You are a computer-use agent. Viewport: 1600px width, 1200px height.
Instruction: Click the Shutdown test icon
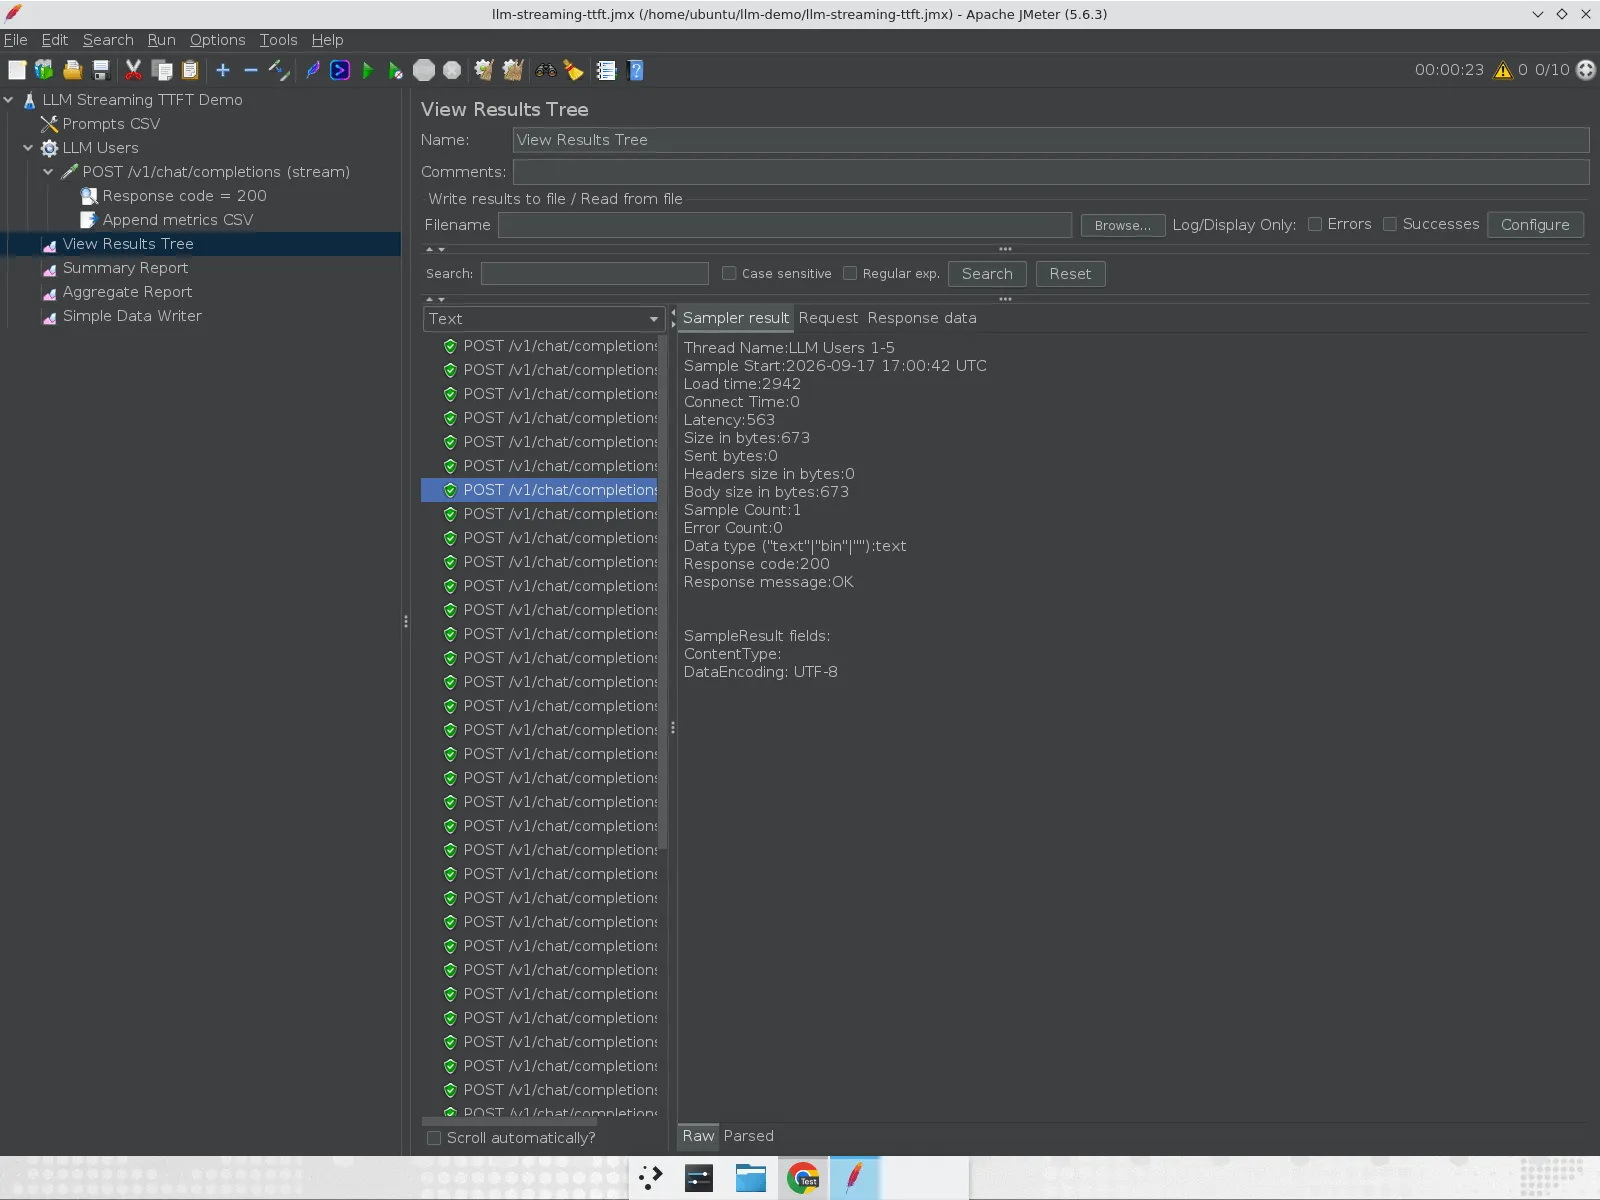(x=452, y=70)
